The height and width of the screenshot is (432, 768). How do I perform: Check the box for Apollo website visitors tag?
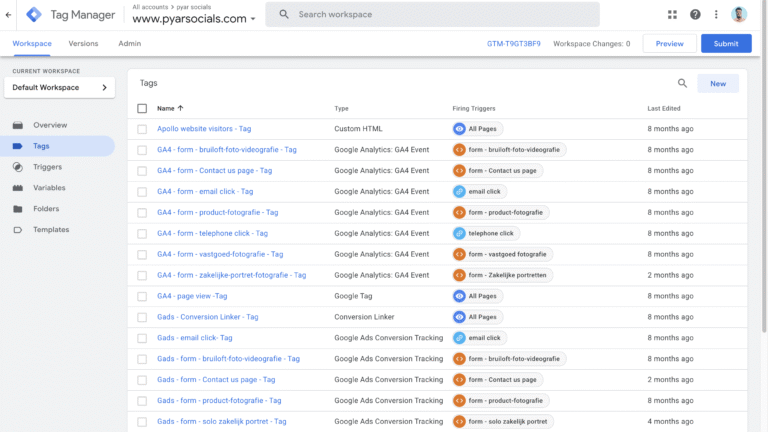click(x=142, y=129)
